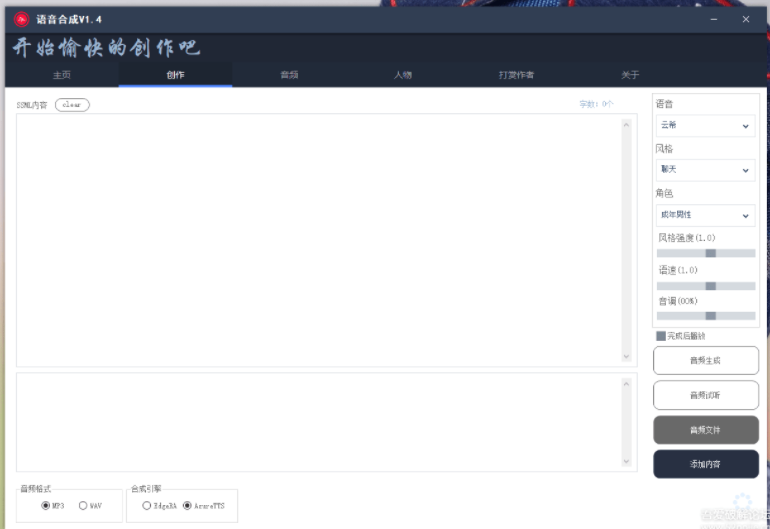This screenshot has height=529, width=770.
Task: Click down arrow of lower text box scrollbar
Action: [x=626, y=461]
